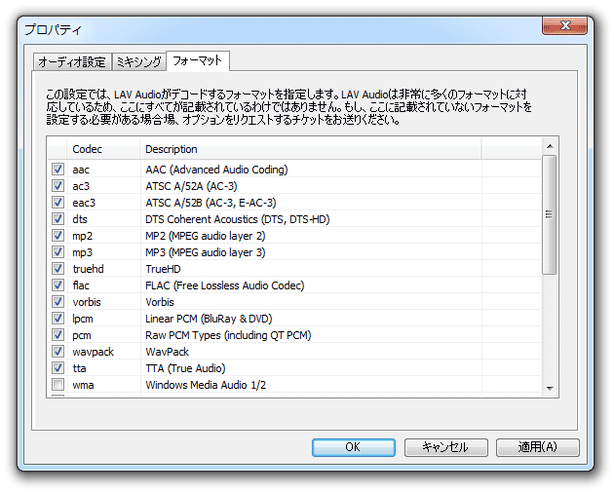The height and width of the screenshot is (493, 614).
Task: Select 'Windows Media Audio 1/2' description
Action: tap(206, 385)
